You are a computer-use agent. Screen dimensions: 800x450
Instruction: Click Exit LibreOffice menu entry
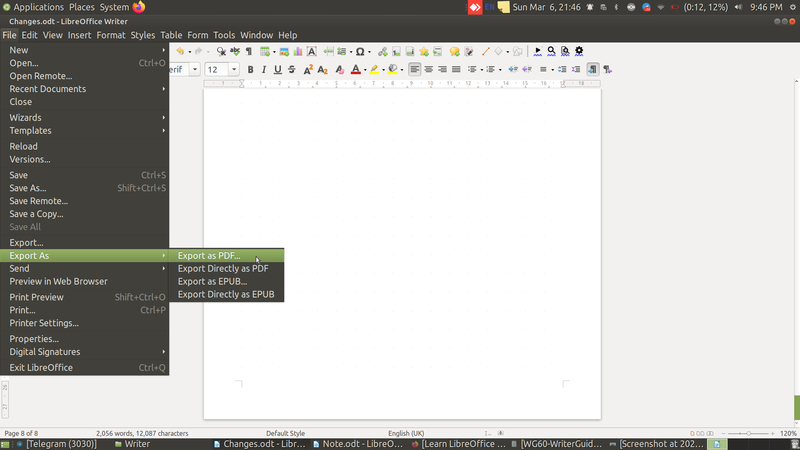pyautogui.click(x=85, y=368)
